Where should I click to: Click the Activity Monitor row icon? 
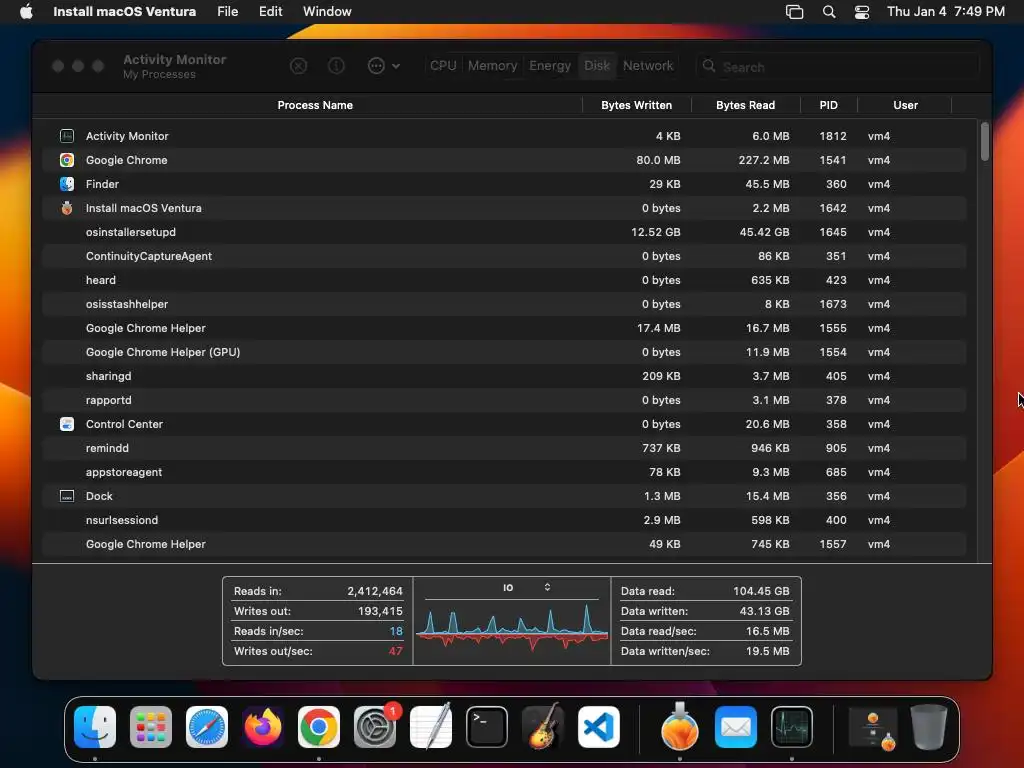point(67,136)
